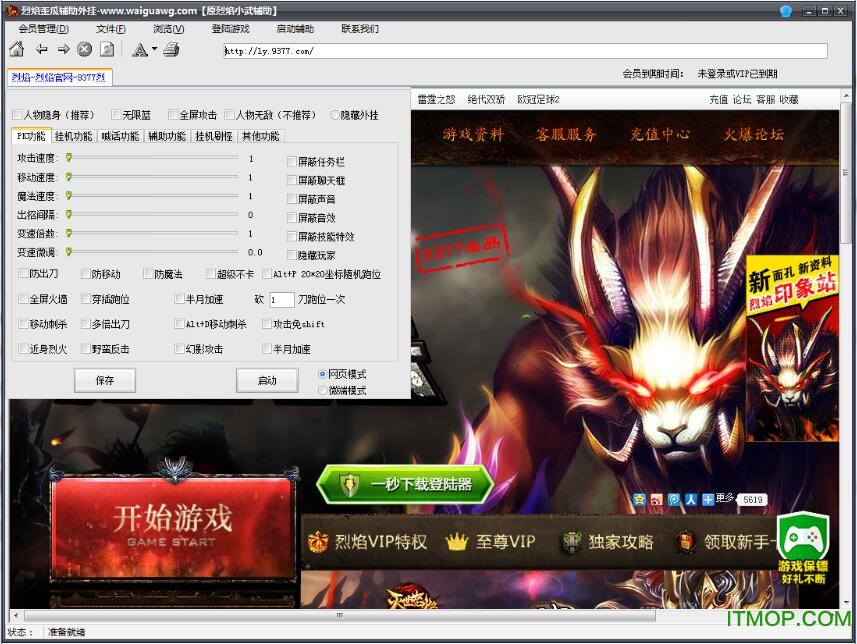Share via the Tencent Weibo icon
The height and width of the screenshot is (644, 857).
point(674,499)
